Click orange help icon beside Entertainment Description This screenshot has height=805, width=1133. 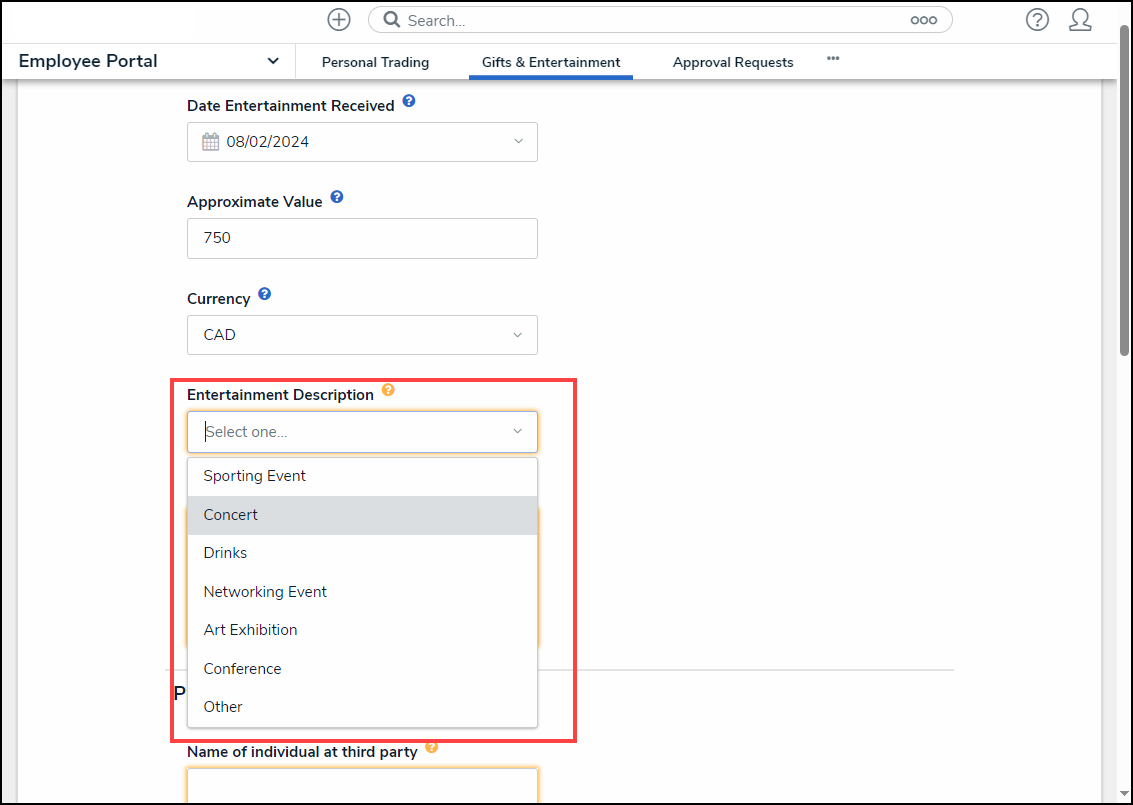click(x=388, y=391)
